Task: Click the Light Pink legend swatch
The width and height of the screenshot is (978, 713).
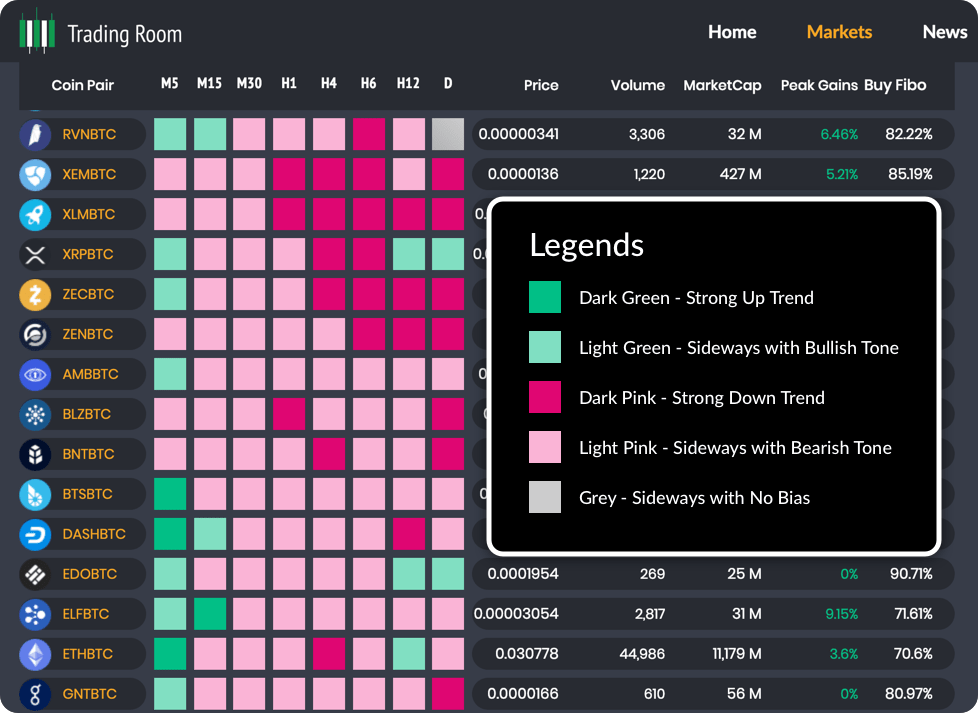Action: pos(545,447)
